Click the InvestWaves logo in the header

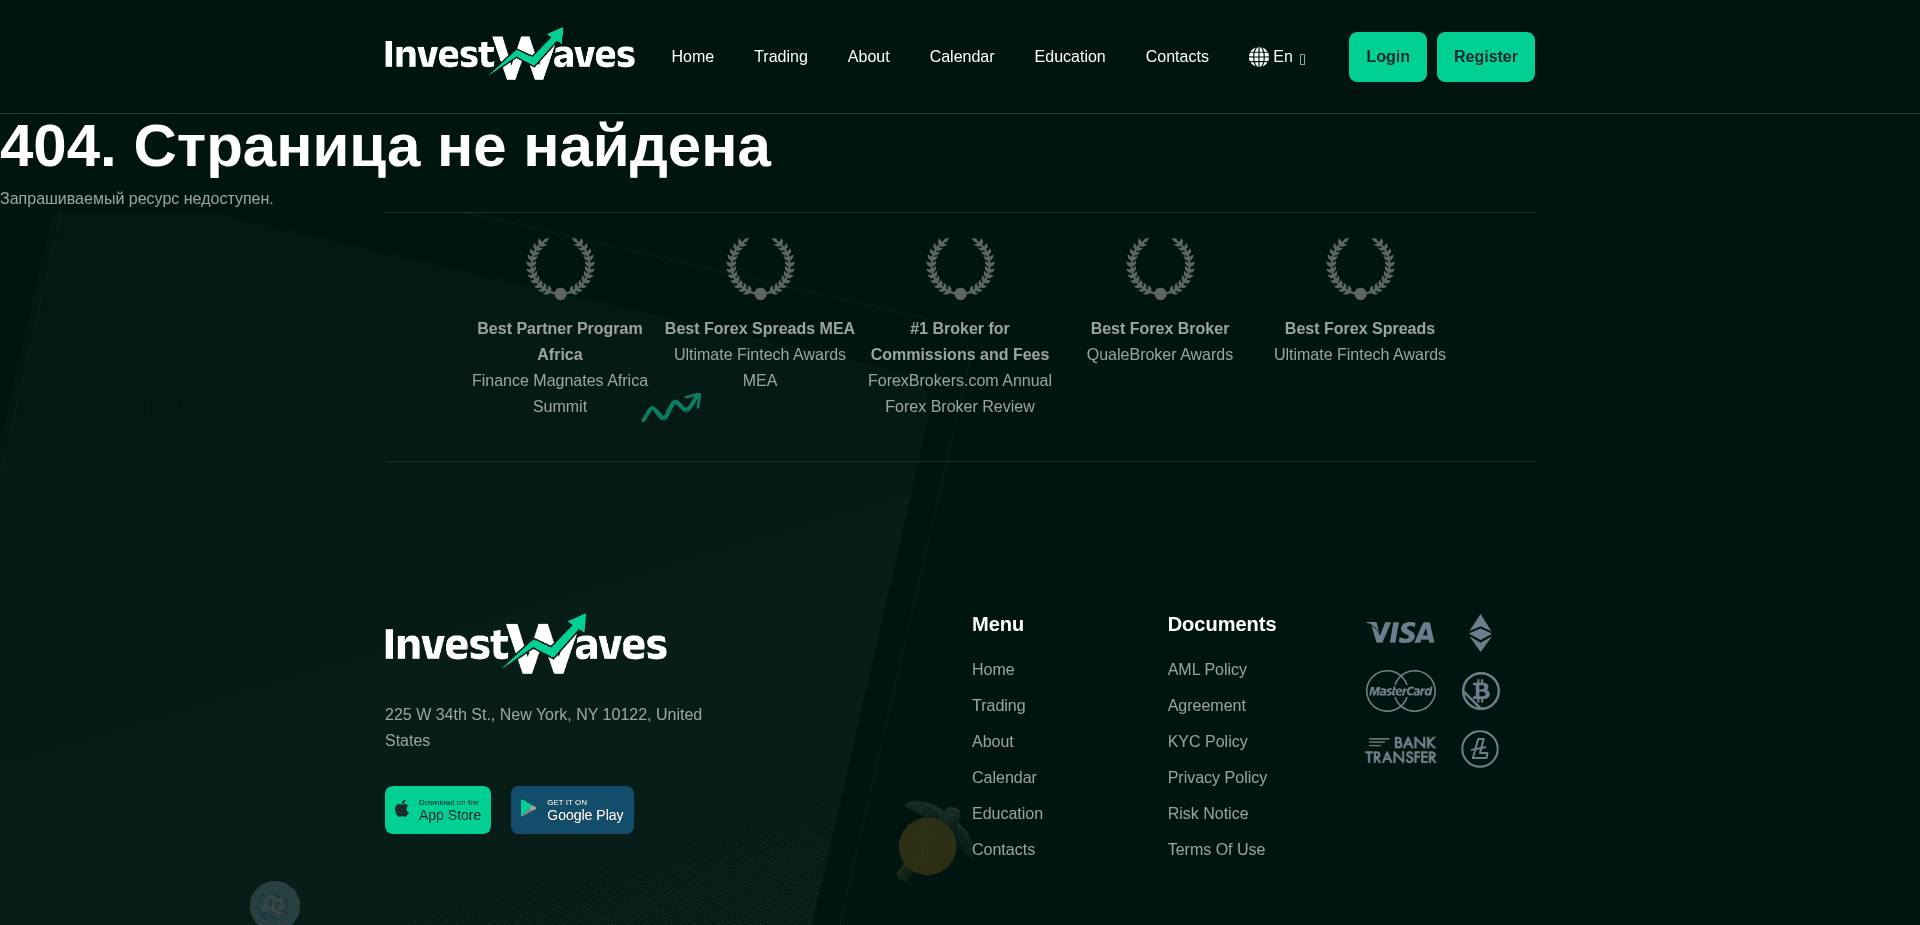point(509,56)
